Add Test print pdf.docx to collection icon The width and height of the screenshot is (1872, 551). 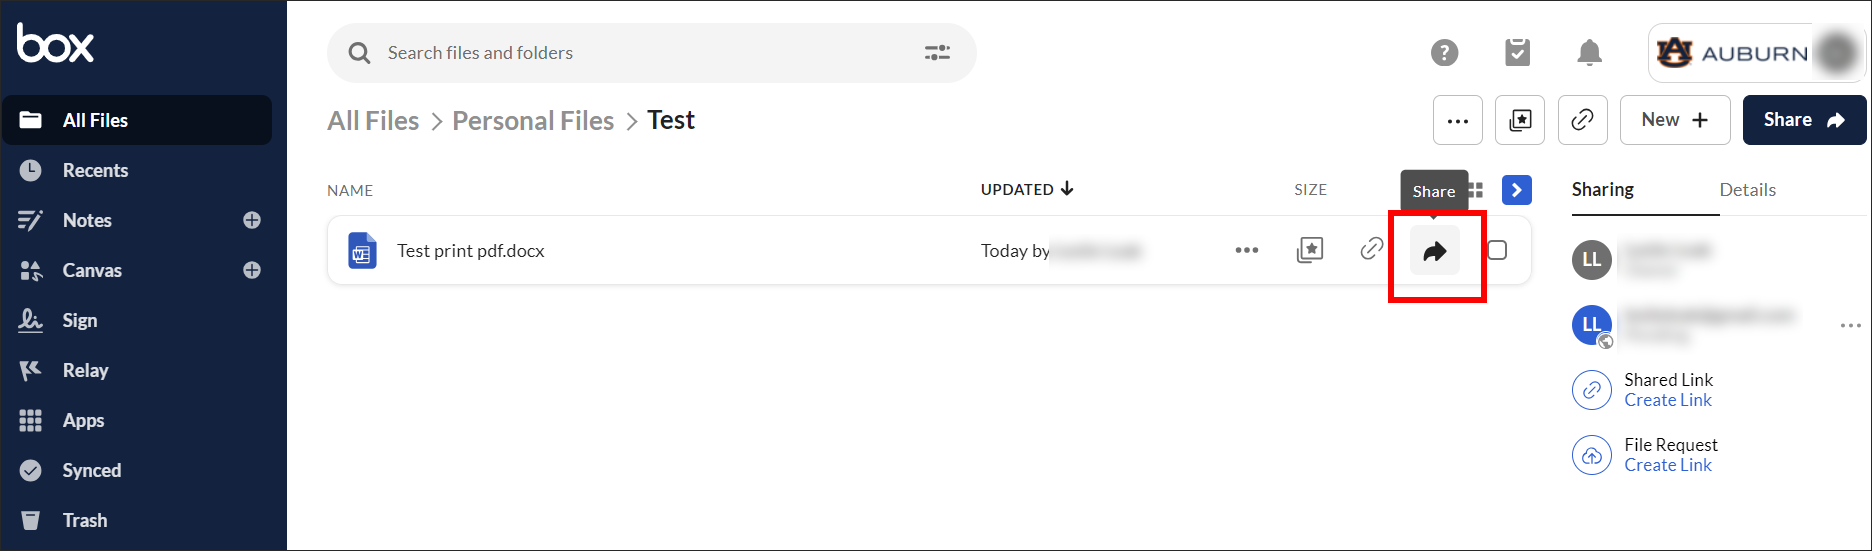pos(1309,250)
